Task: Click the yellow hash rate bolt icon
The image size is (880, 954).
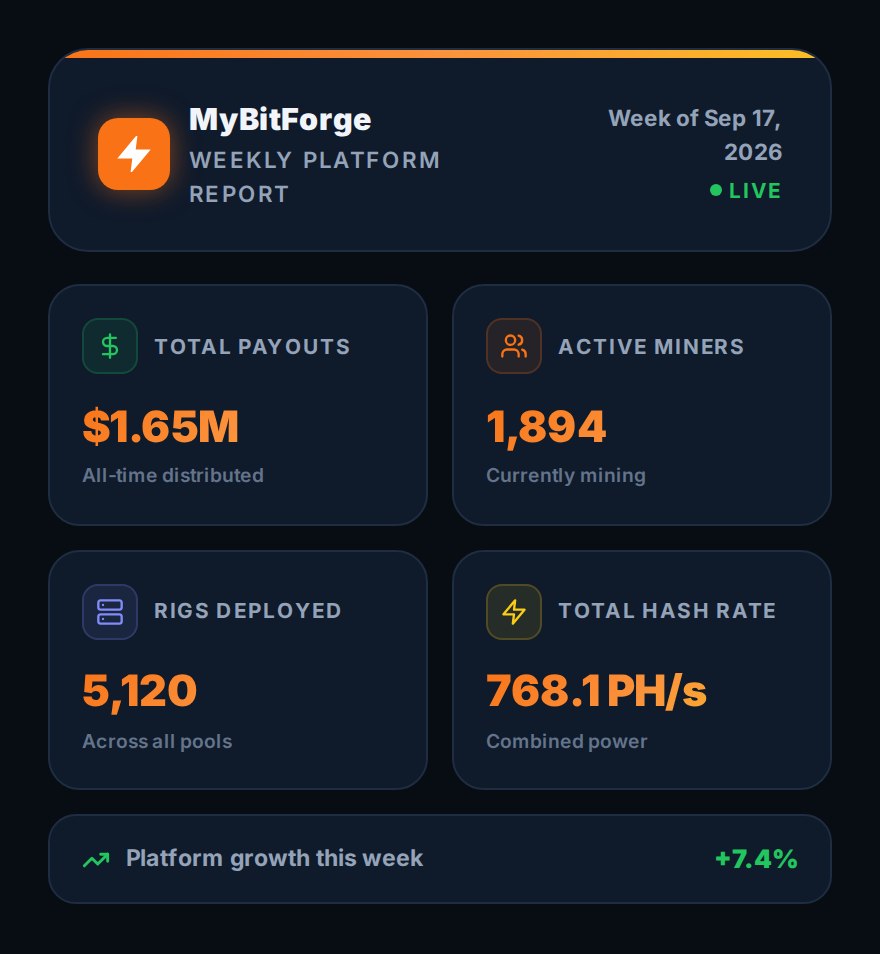Action: coord(514,611)
